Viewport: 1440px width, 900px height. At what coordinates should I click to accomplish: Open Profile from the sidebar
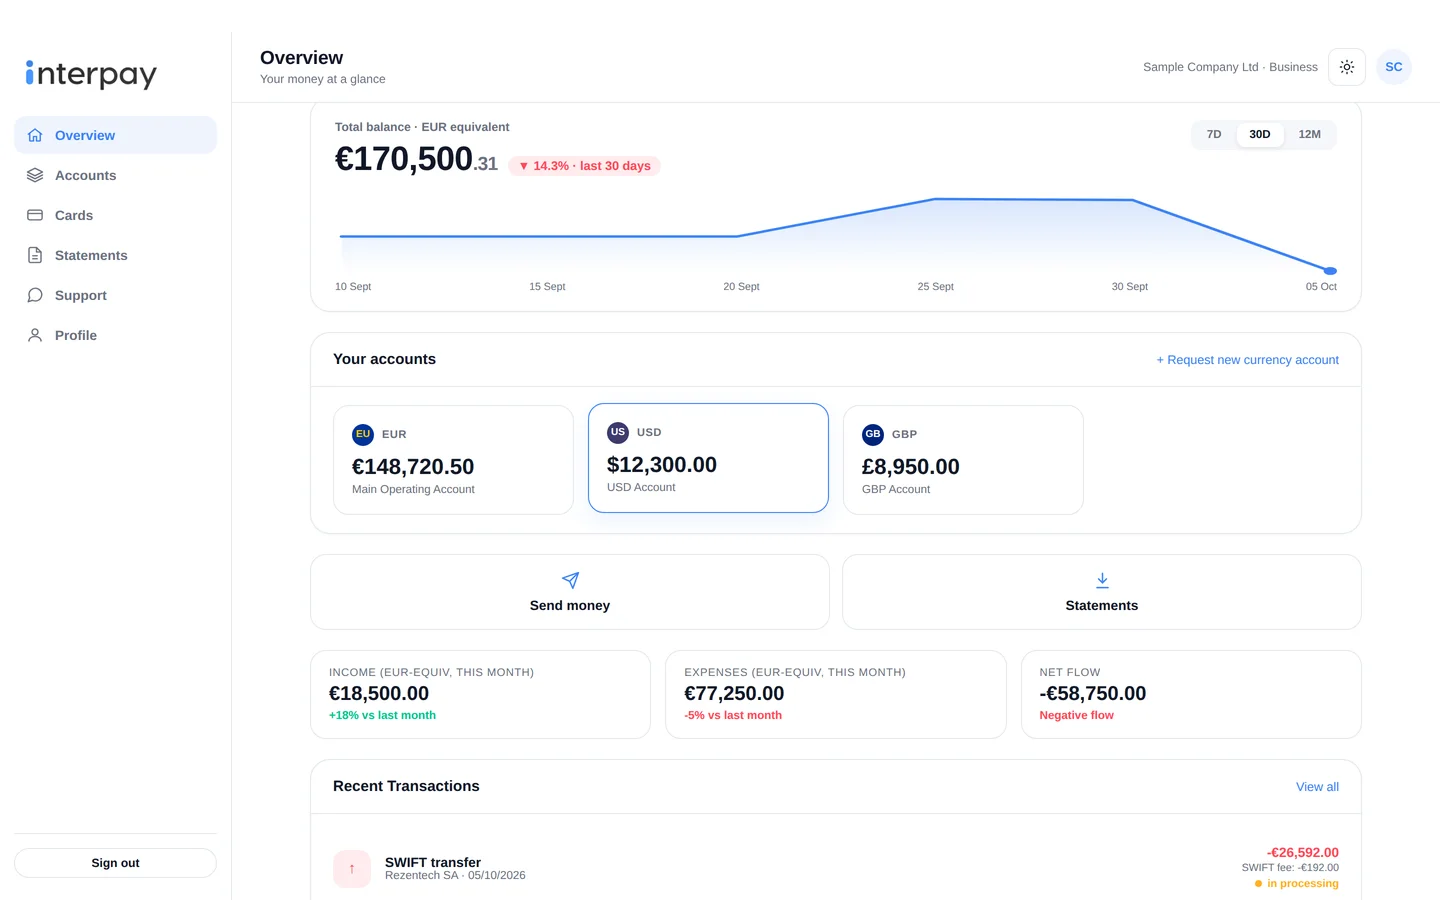click(x=115, y=335)
